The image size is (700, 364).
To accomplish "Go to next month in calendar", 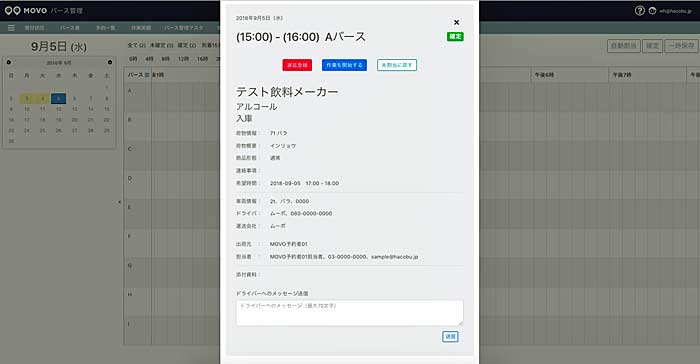I will click(x=110, y=63).
